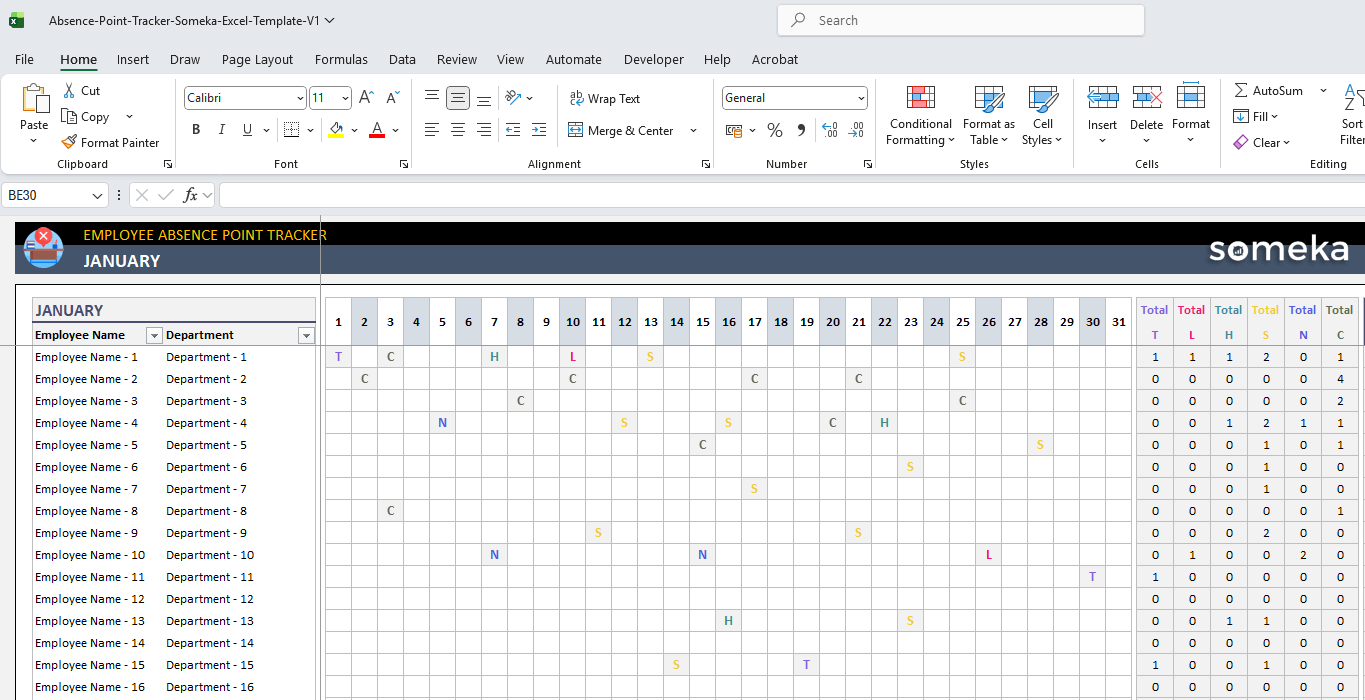Open Conditional Formatting in Styles group

tap(920, 116)
